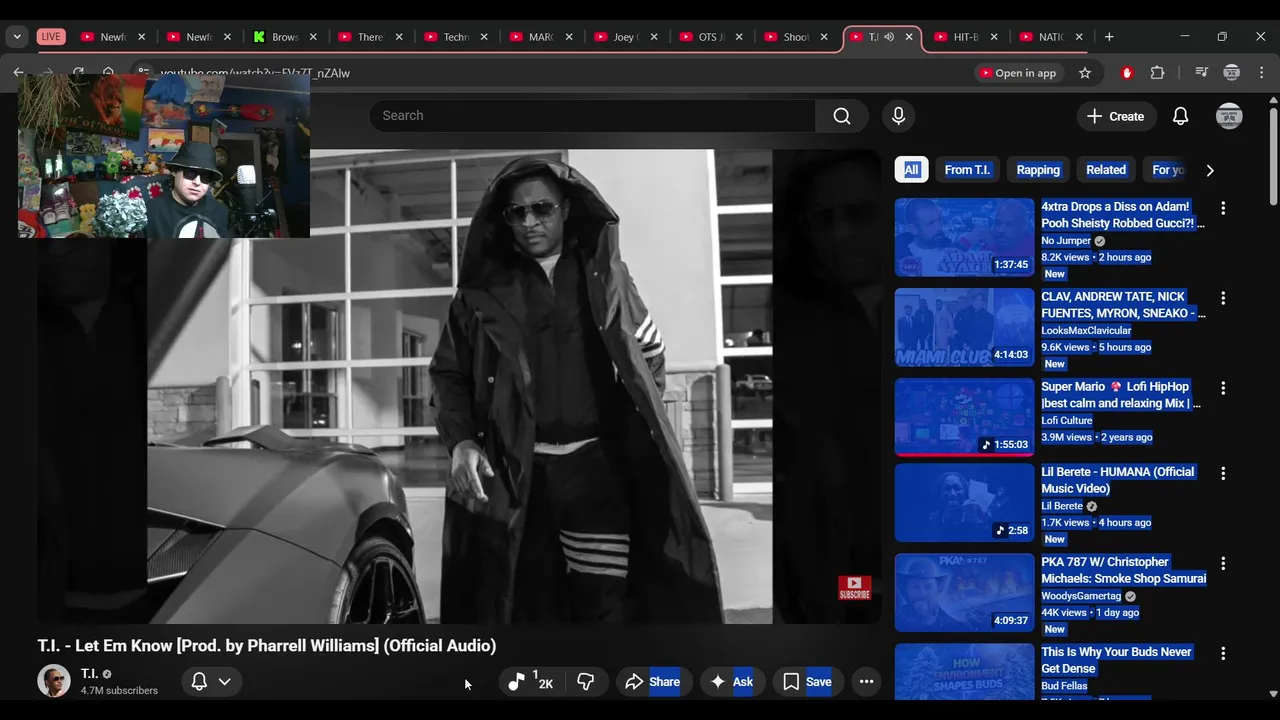Click the YouTube search input field

tap(592, 116)
